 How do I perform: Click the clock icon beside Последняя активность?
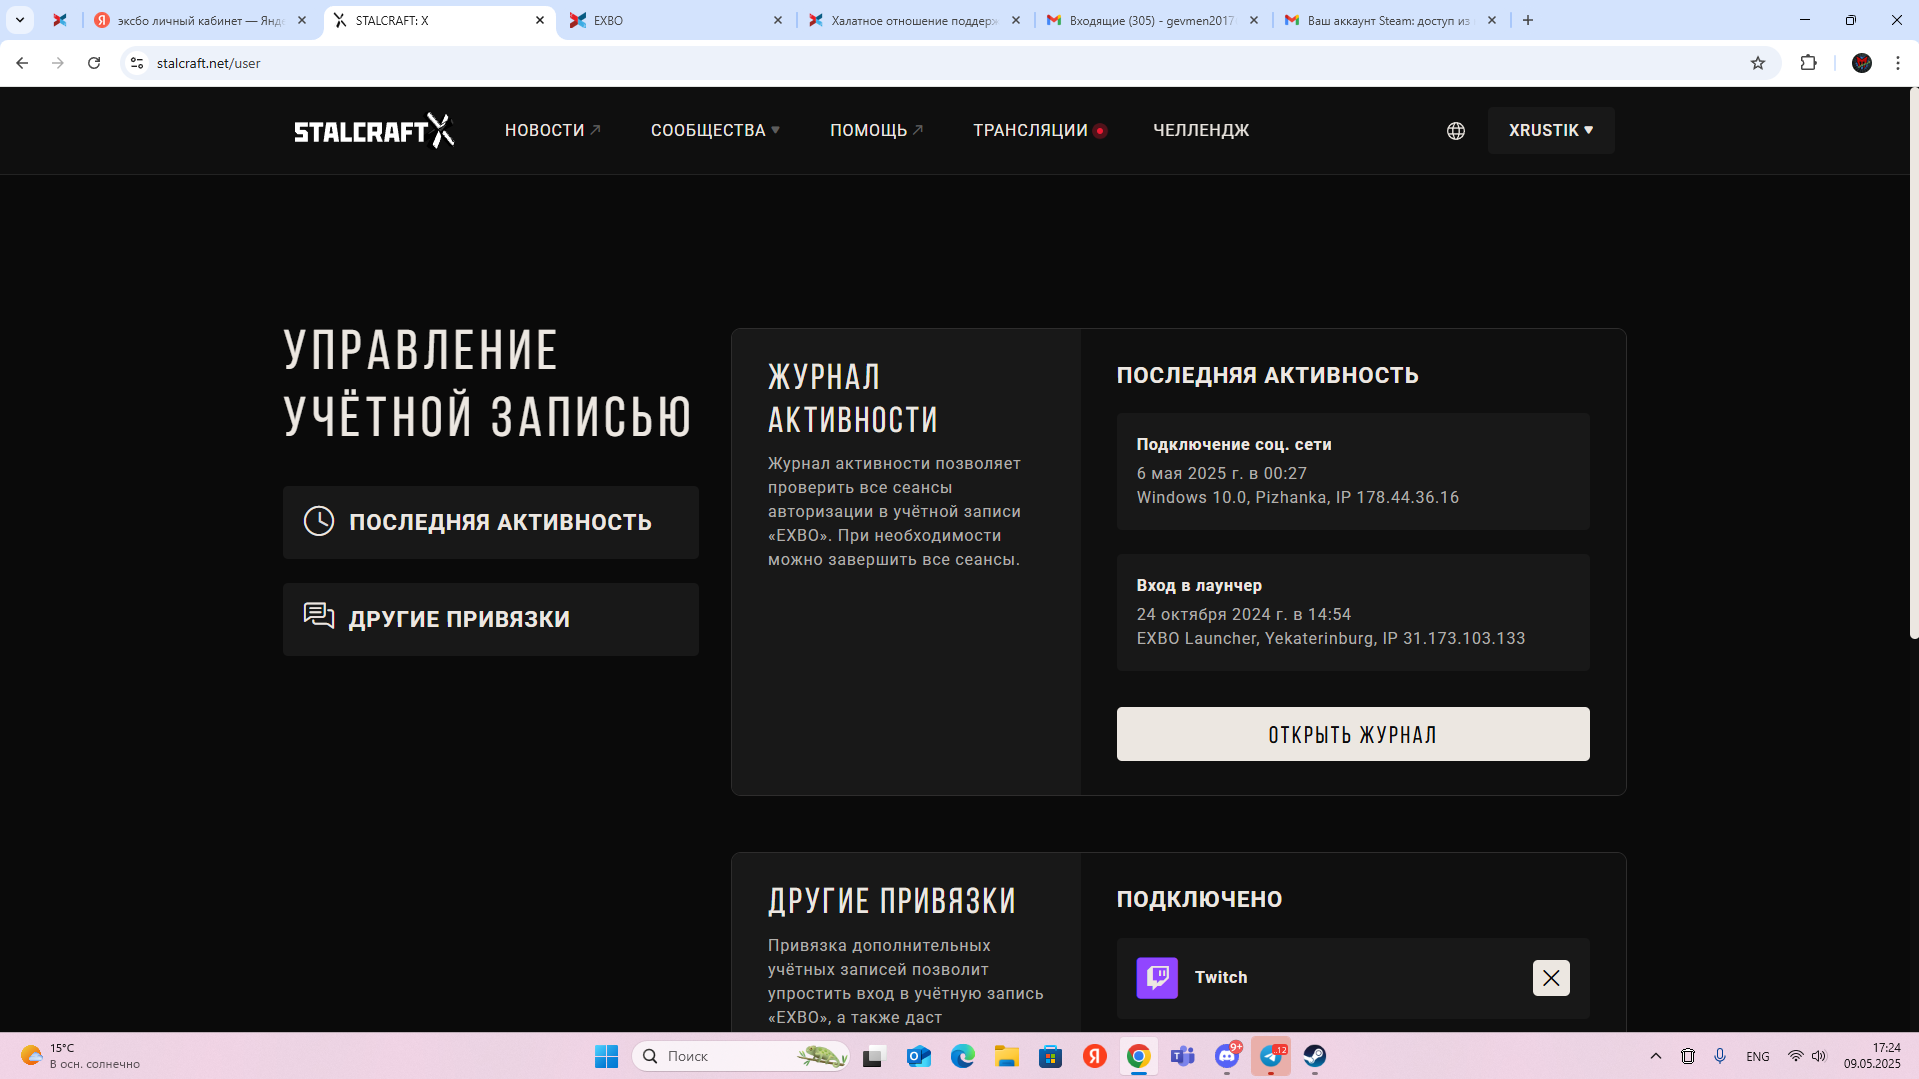319,521
